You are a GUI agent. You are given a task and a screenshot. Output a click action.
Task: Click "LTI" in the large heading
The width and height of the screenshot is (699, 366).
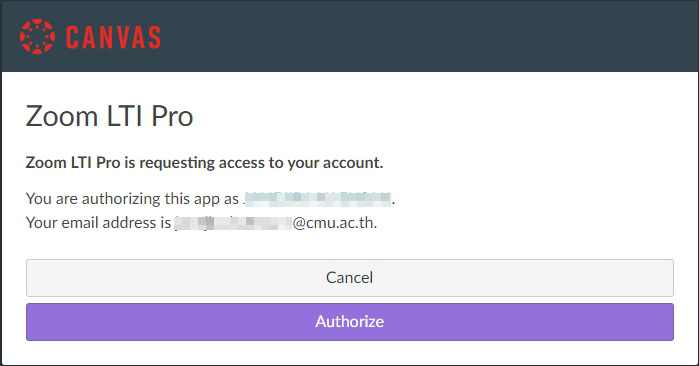pyautogui.click(x=124, y=116)
